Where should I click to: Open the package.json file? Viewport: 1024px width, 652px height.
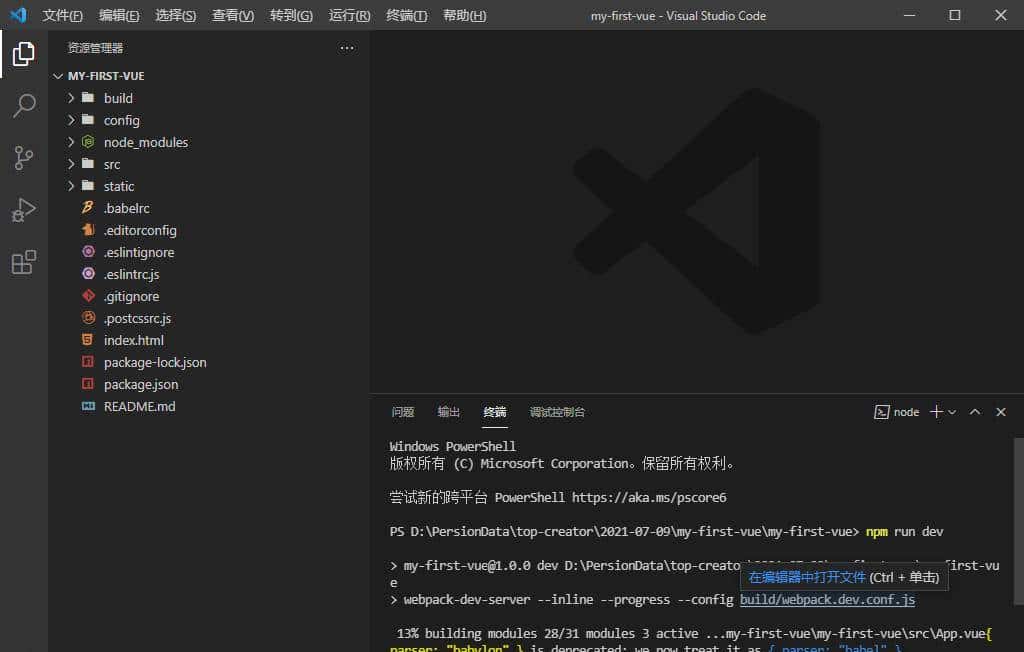tap(141, 384)
